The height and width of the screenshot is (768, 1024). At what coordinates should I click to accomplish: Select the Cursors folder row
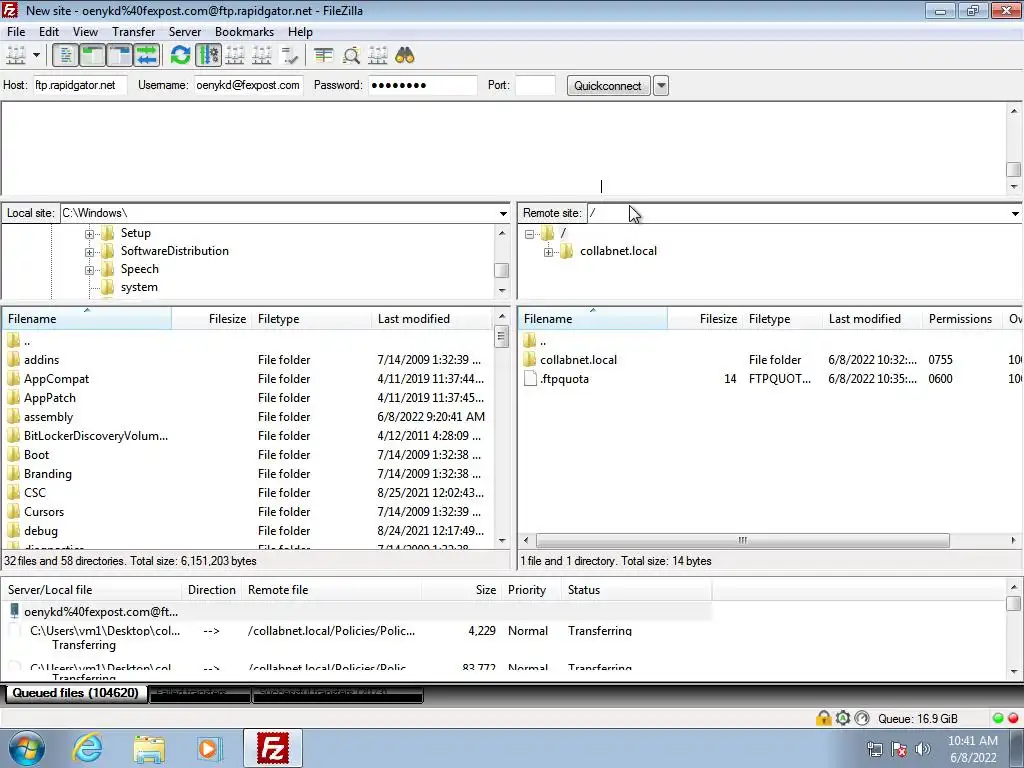(x=246, y=512)
